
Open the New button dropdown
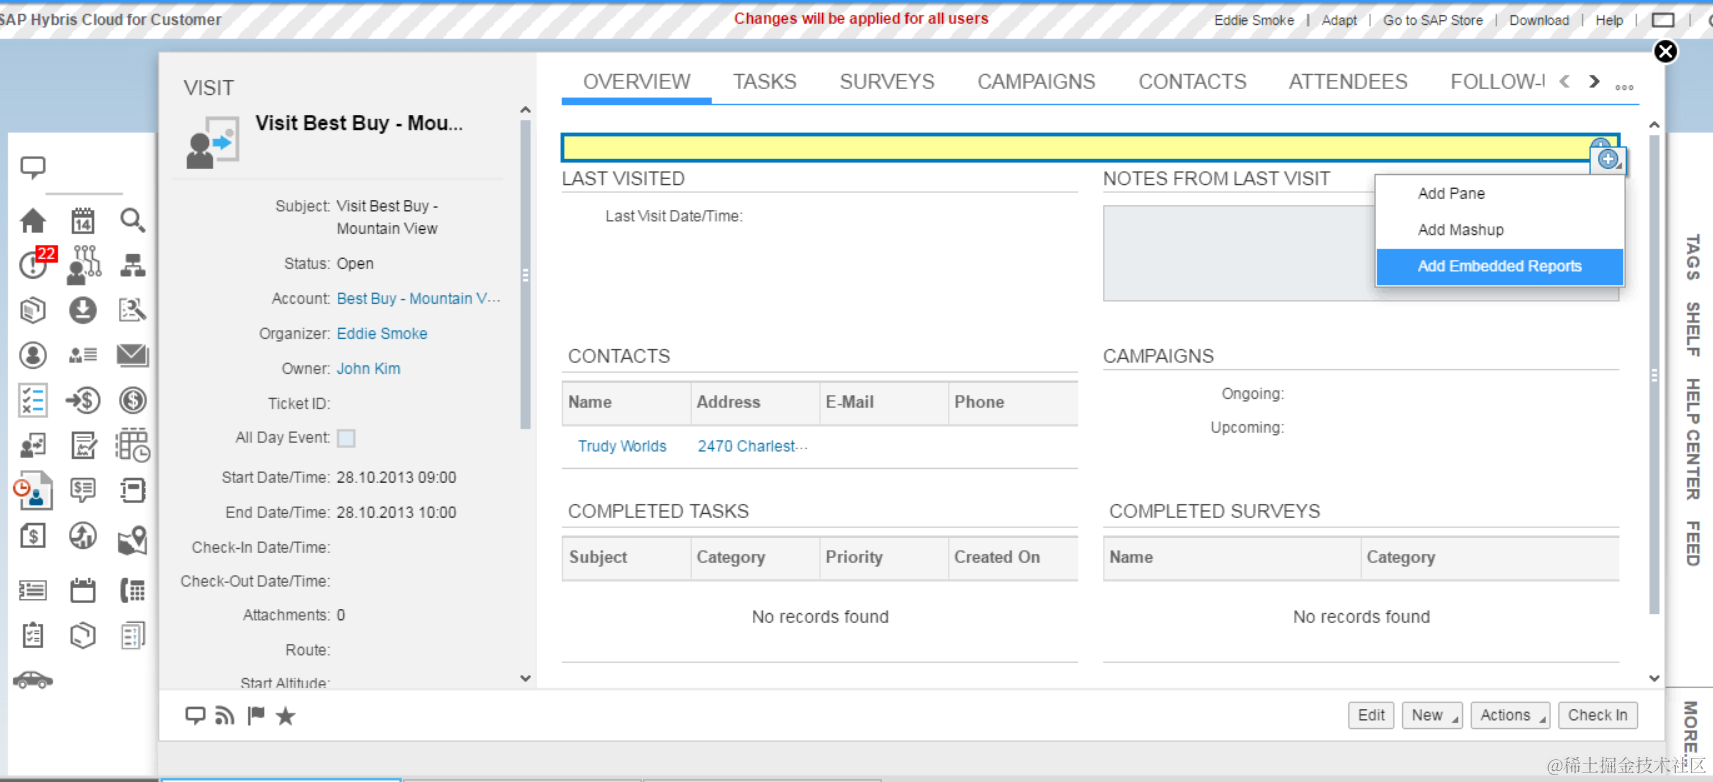coord(1432,715)
